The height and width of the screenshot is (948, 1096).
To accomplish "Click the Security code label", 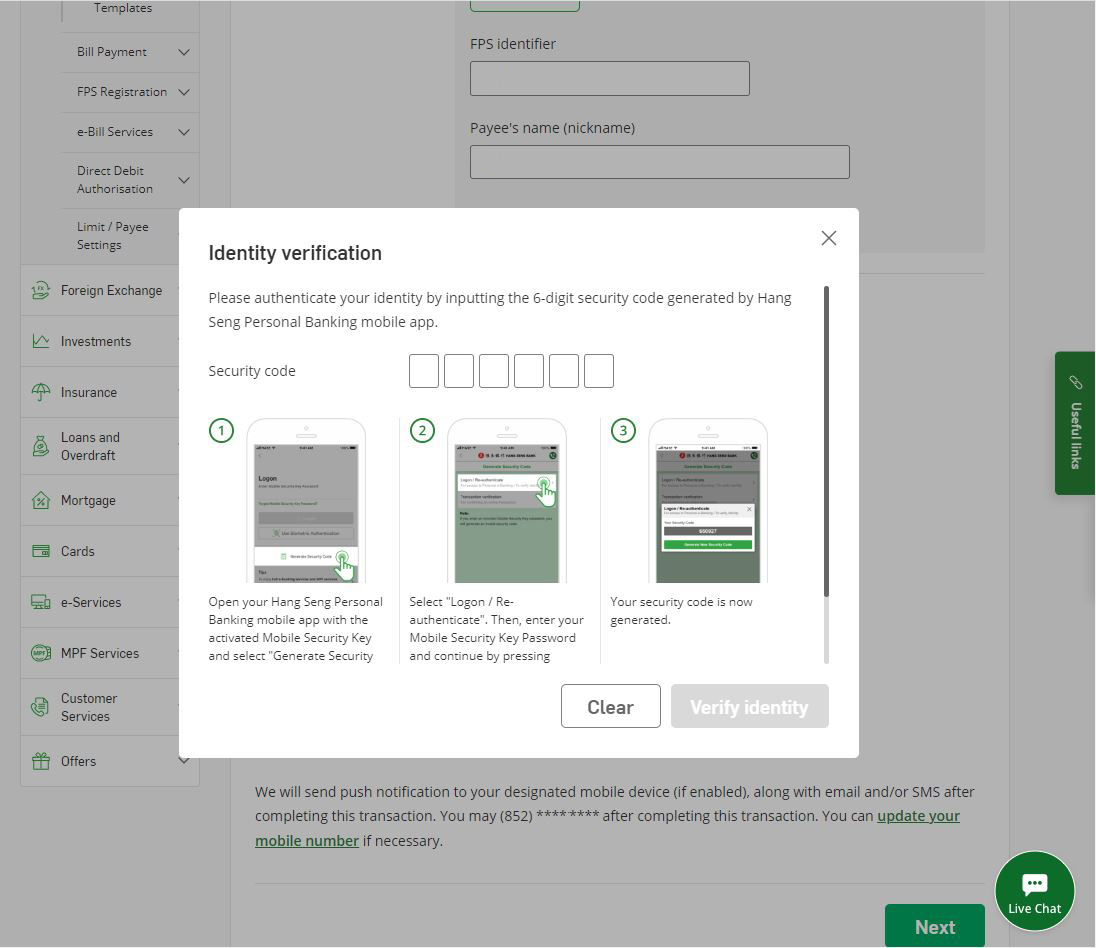I will tap(252, 371).
